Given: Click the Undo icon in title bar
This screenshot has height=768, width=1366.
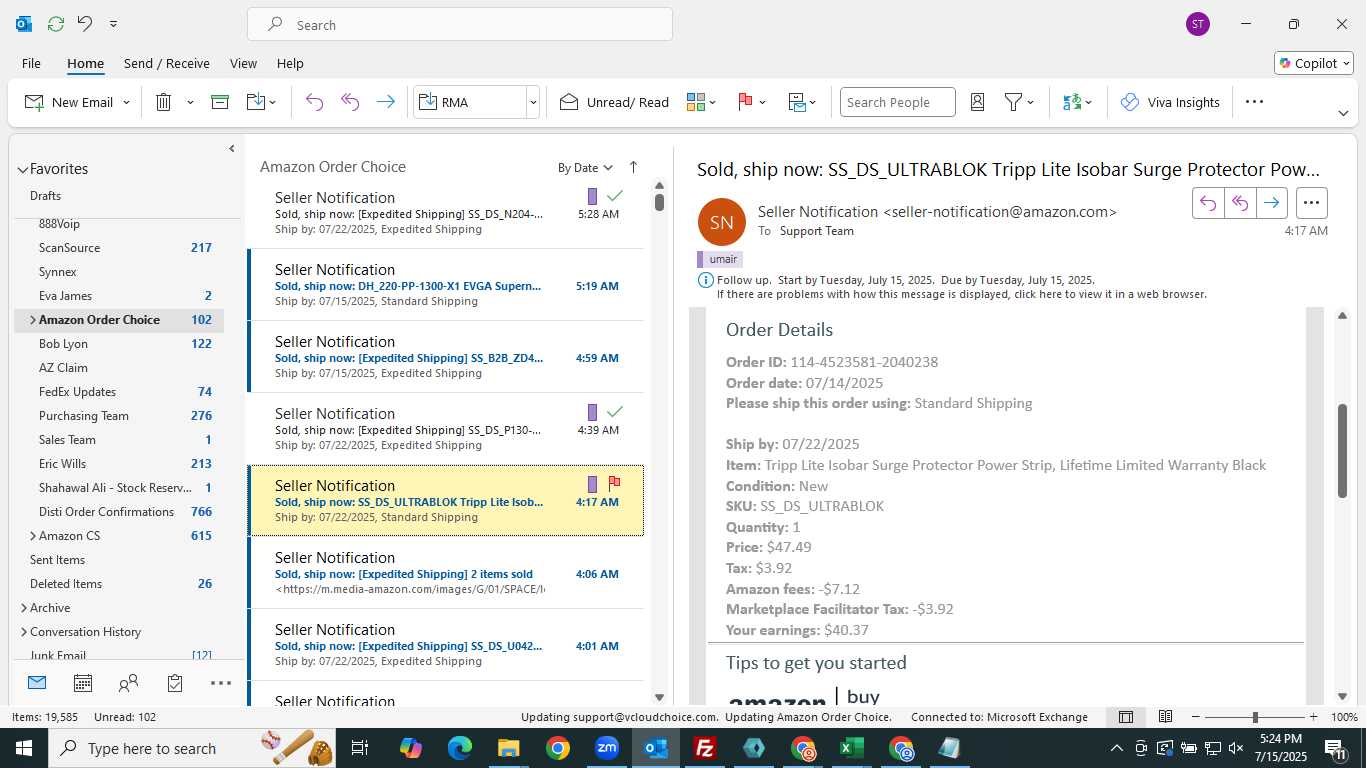Looking at the screenshot, I should pyautogui.click(x=85, y=24).
